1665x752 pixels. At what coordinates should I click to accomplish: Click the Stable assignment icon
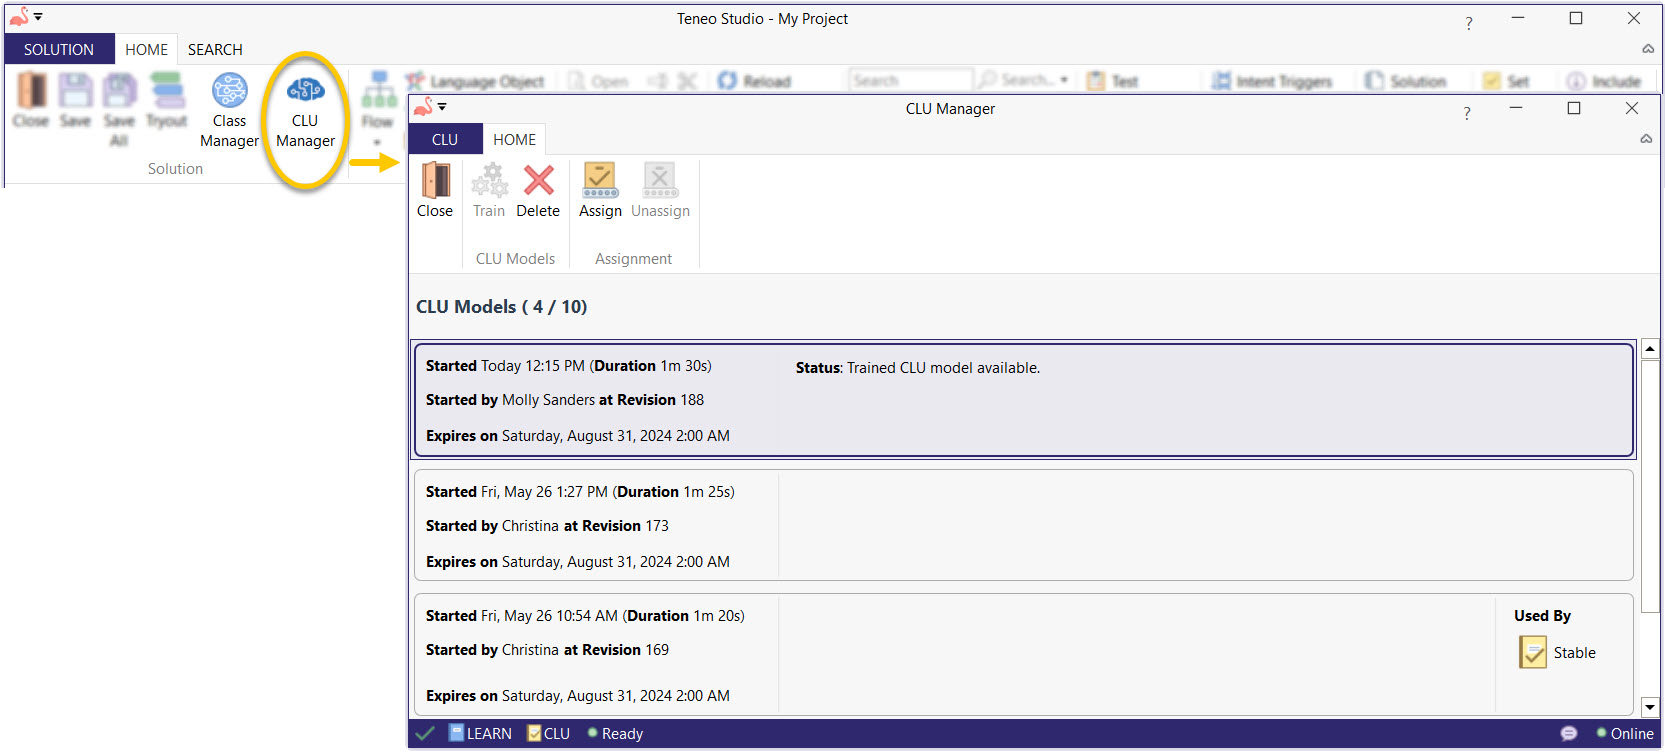[1533, 653]
